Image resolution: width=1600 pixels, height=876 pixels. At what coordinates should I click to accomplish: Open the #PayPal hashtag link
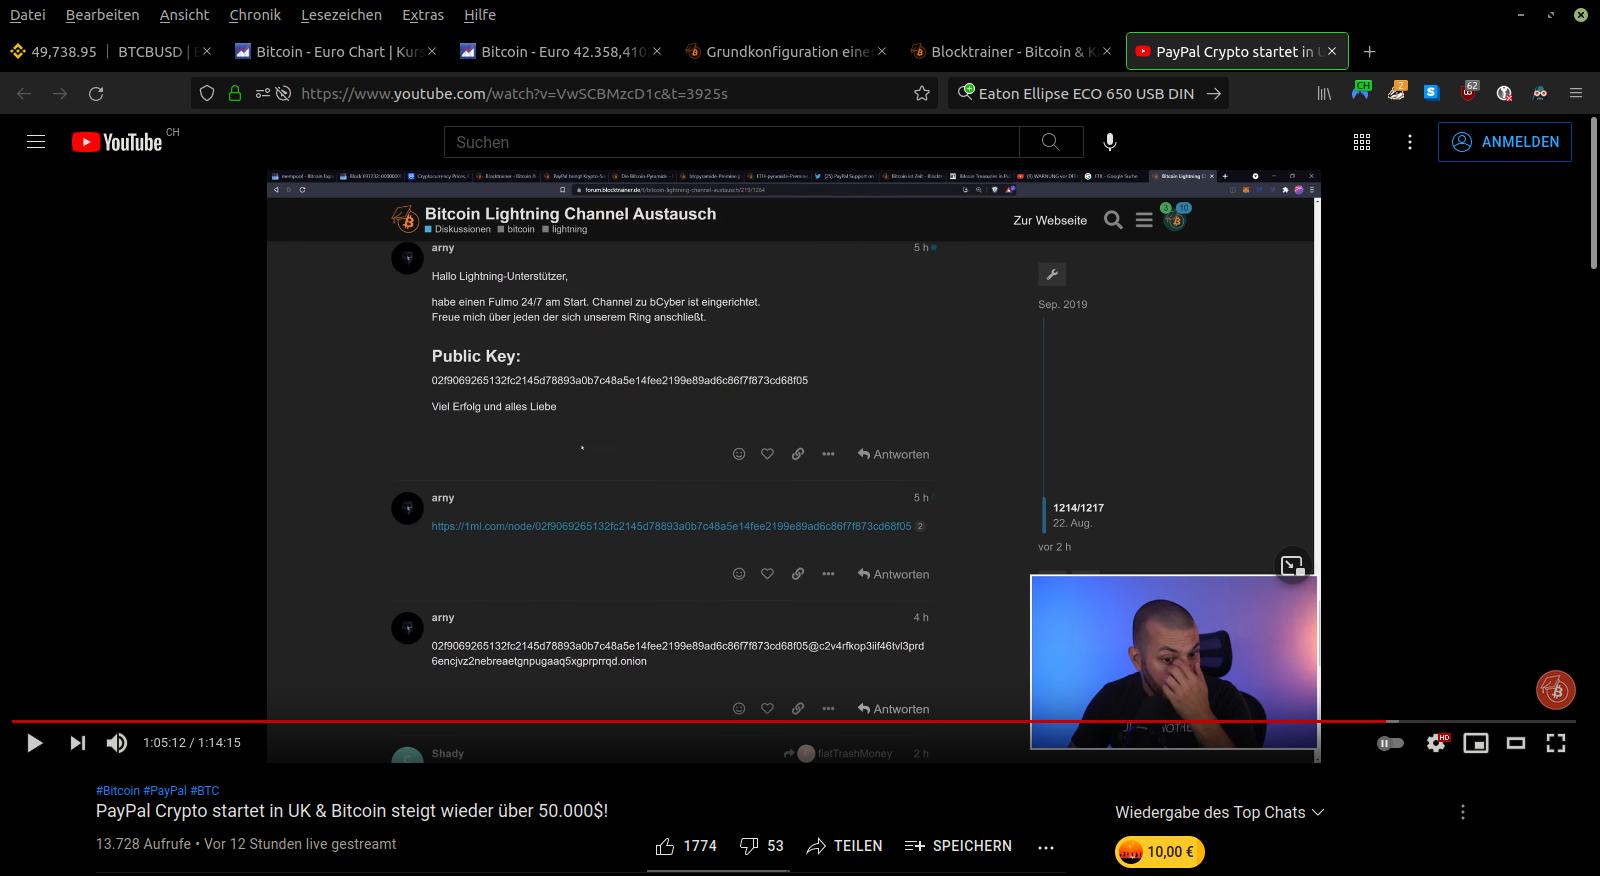165,790
